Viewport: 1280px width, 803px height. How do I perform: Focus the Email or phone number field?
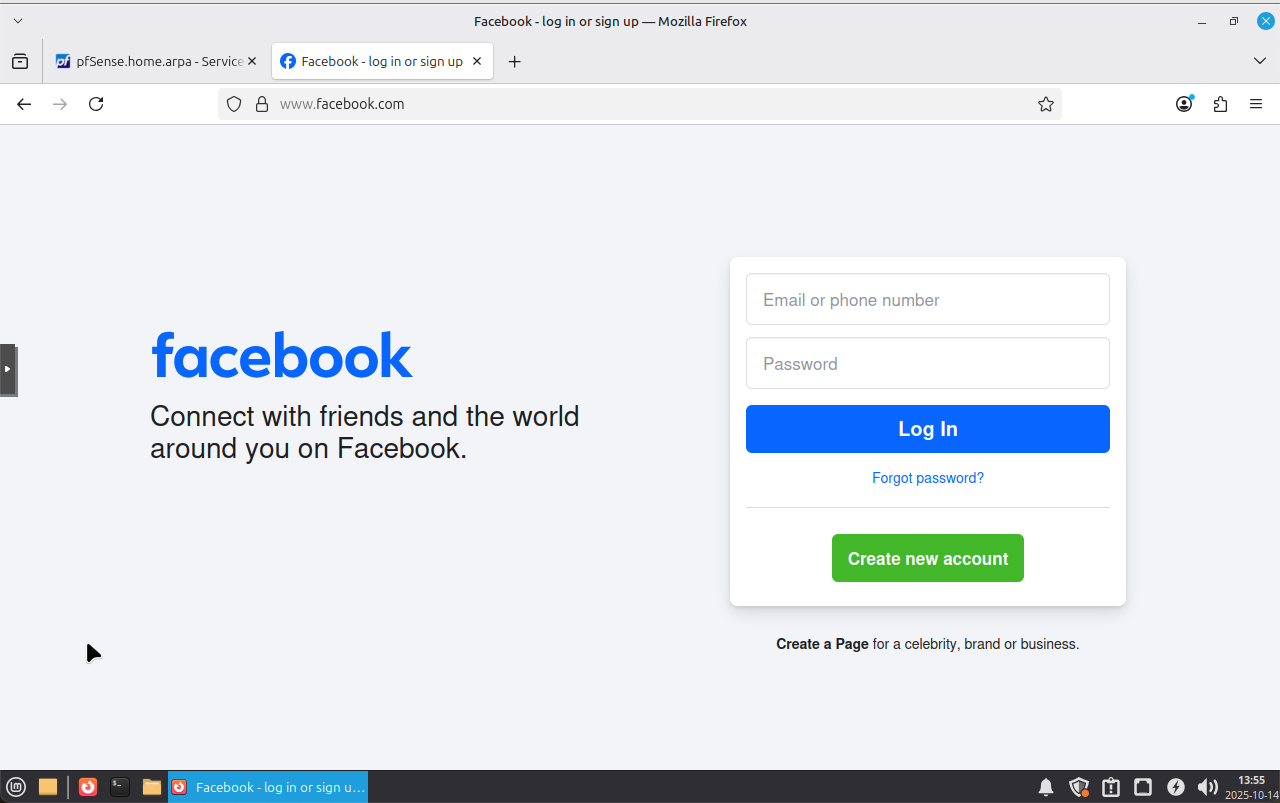pyautogui.click(x=927, y=299)
